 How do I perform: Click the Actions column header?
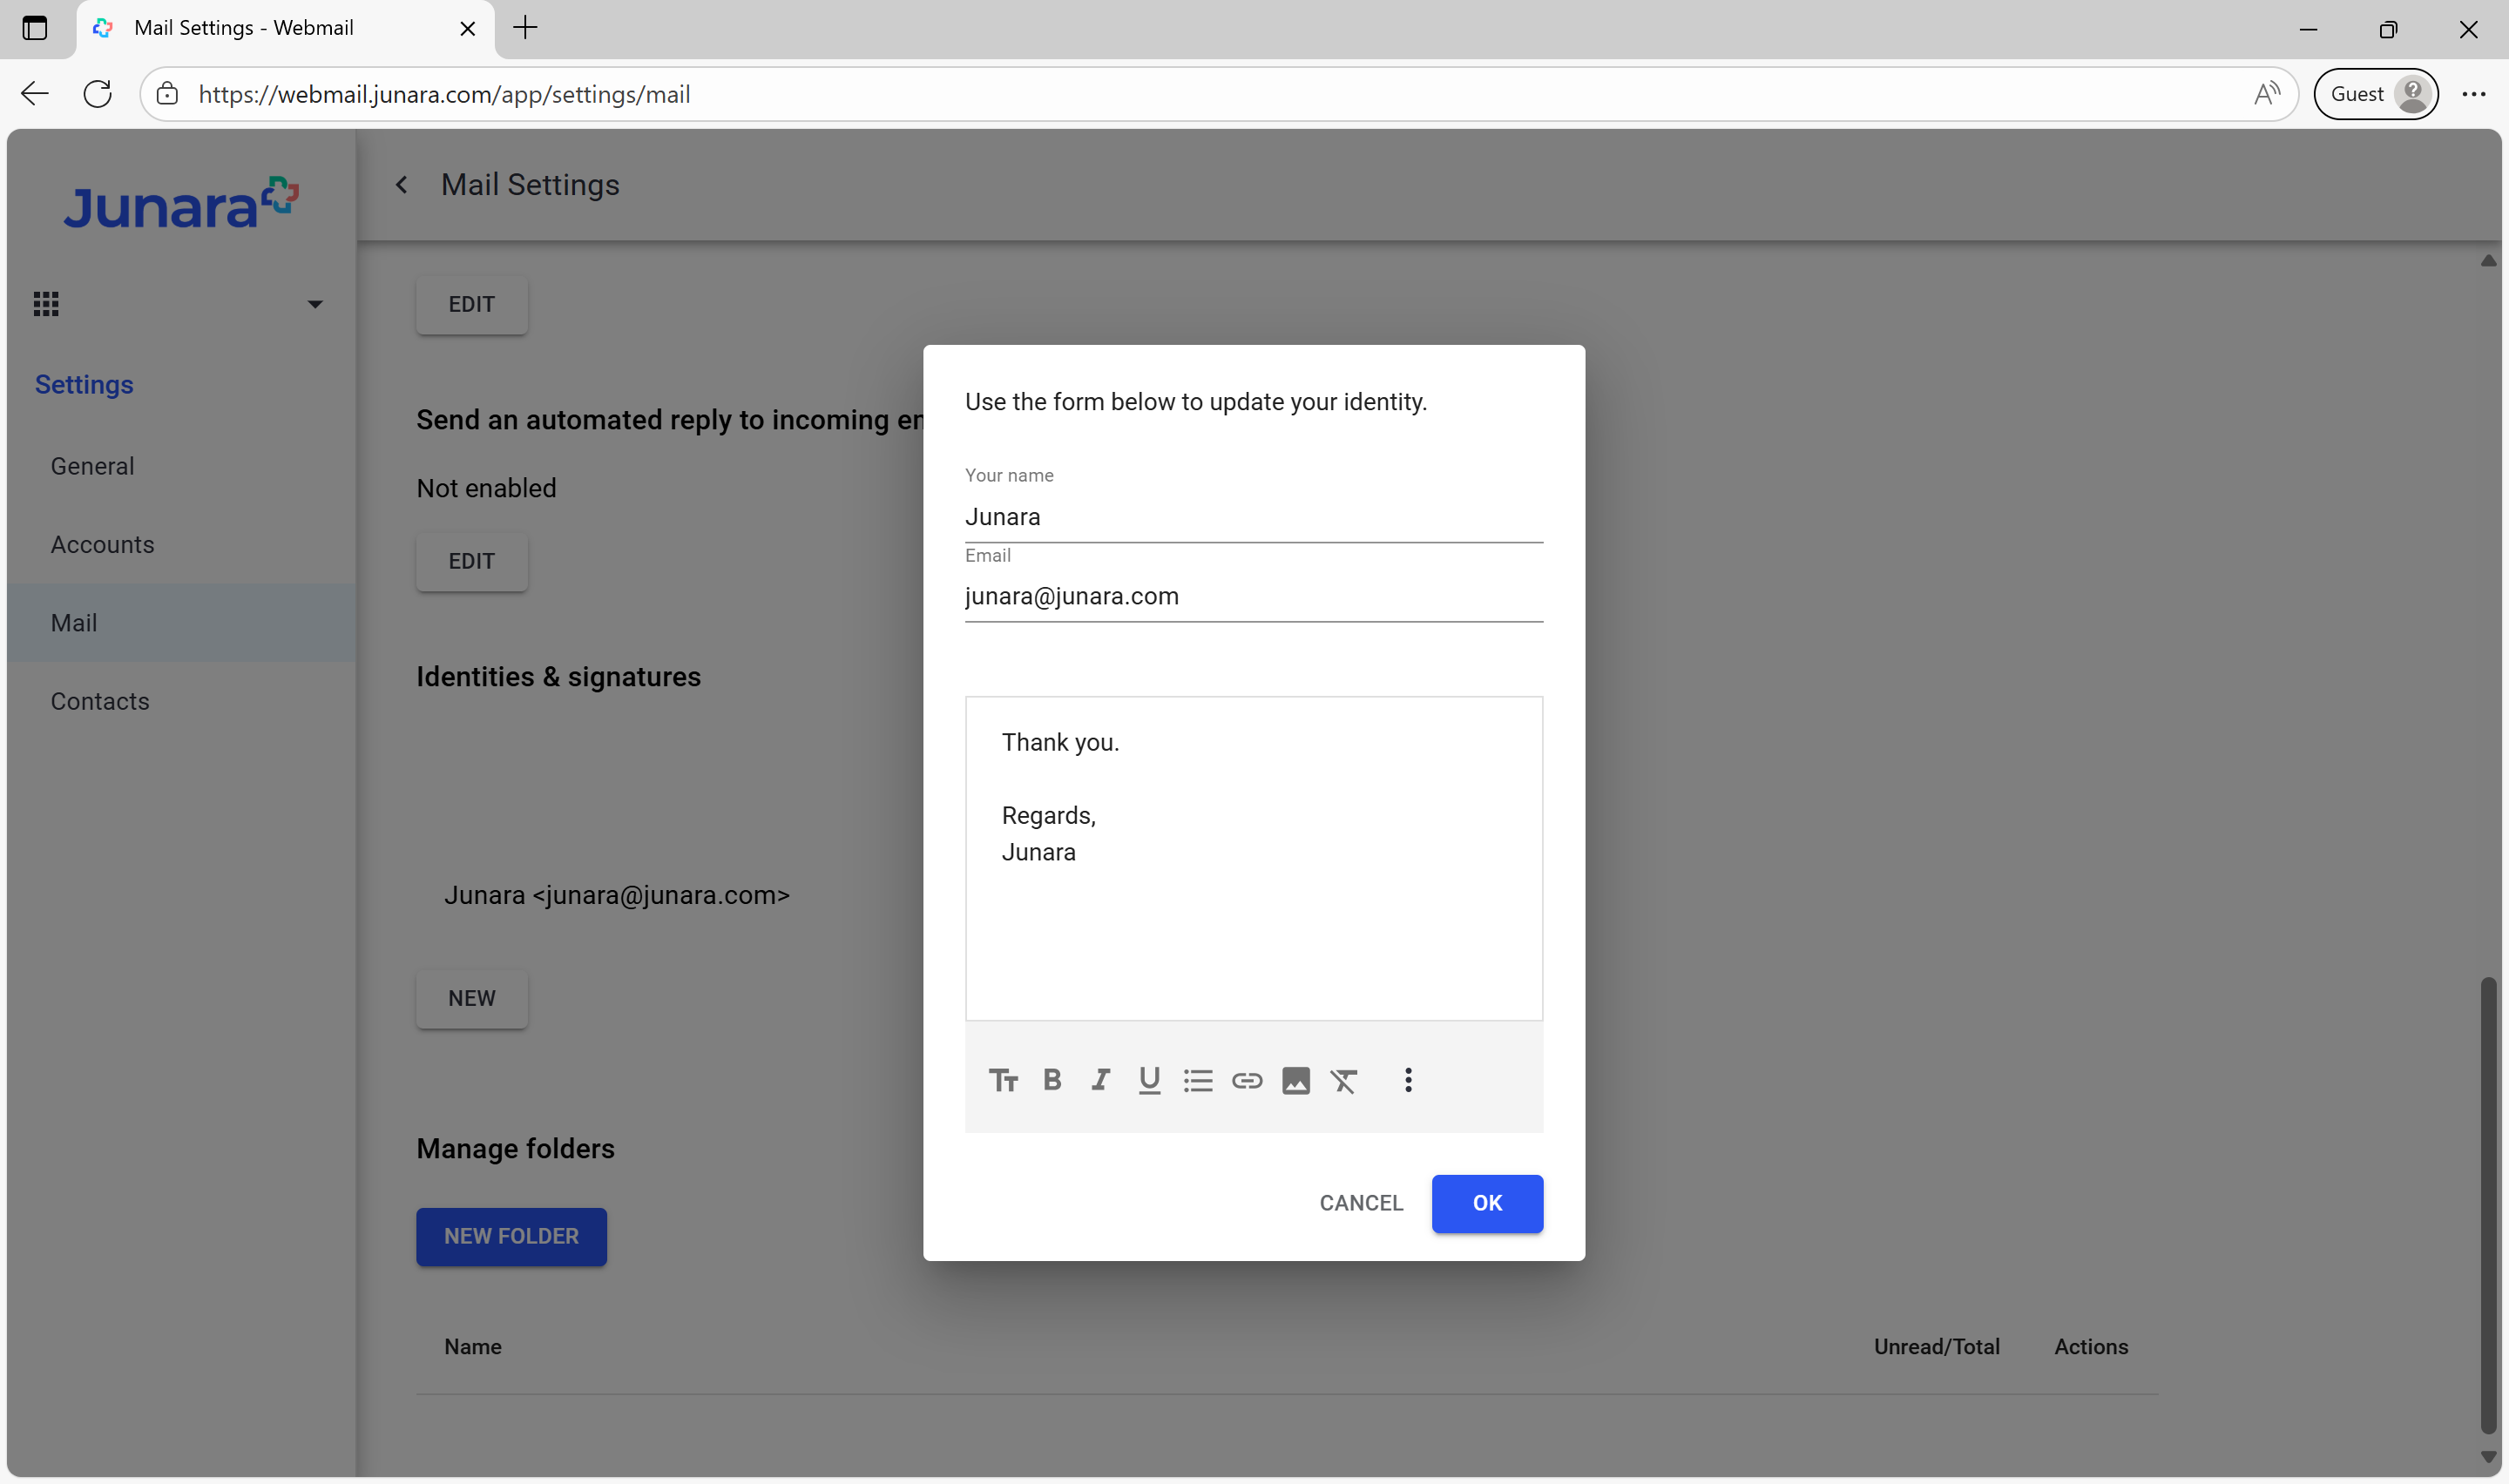(x=2091, y=1347)
